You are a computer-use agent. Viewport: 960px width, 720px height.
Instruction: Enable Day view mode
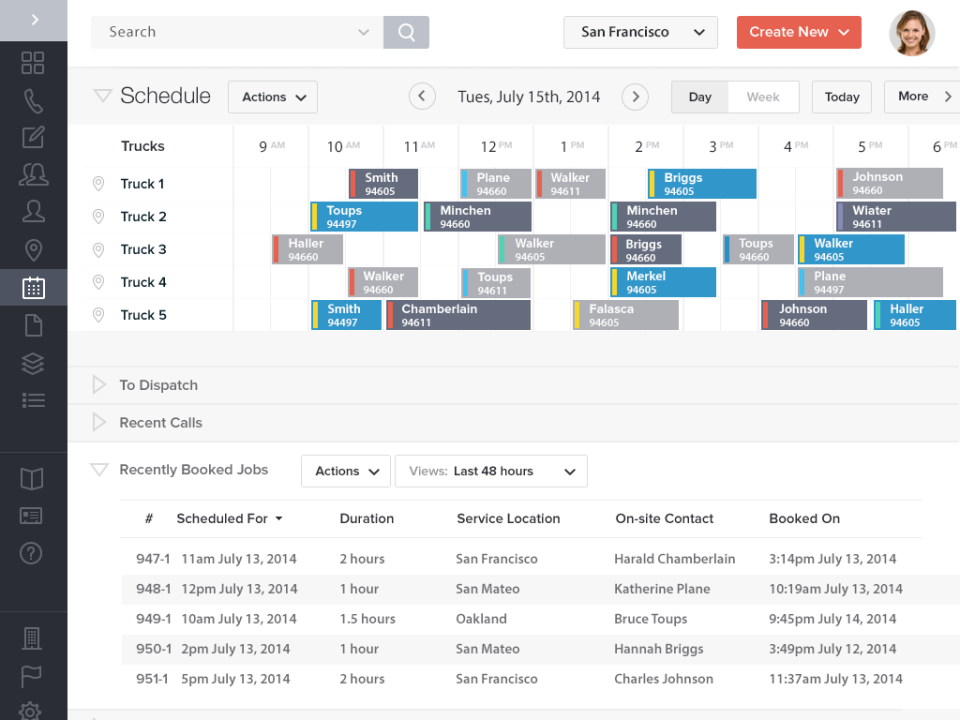coord(699,96)
